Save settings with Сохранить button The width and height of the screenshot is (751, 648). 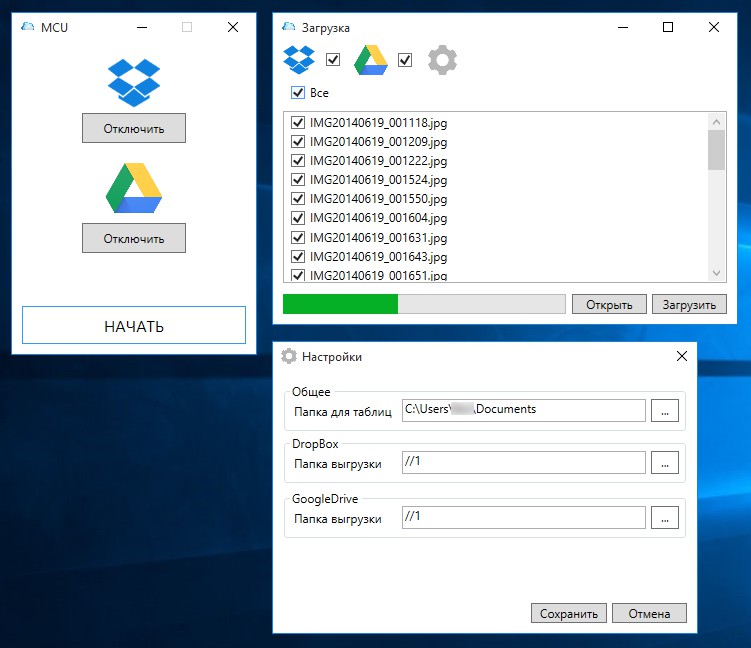[569, 614]
